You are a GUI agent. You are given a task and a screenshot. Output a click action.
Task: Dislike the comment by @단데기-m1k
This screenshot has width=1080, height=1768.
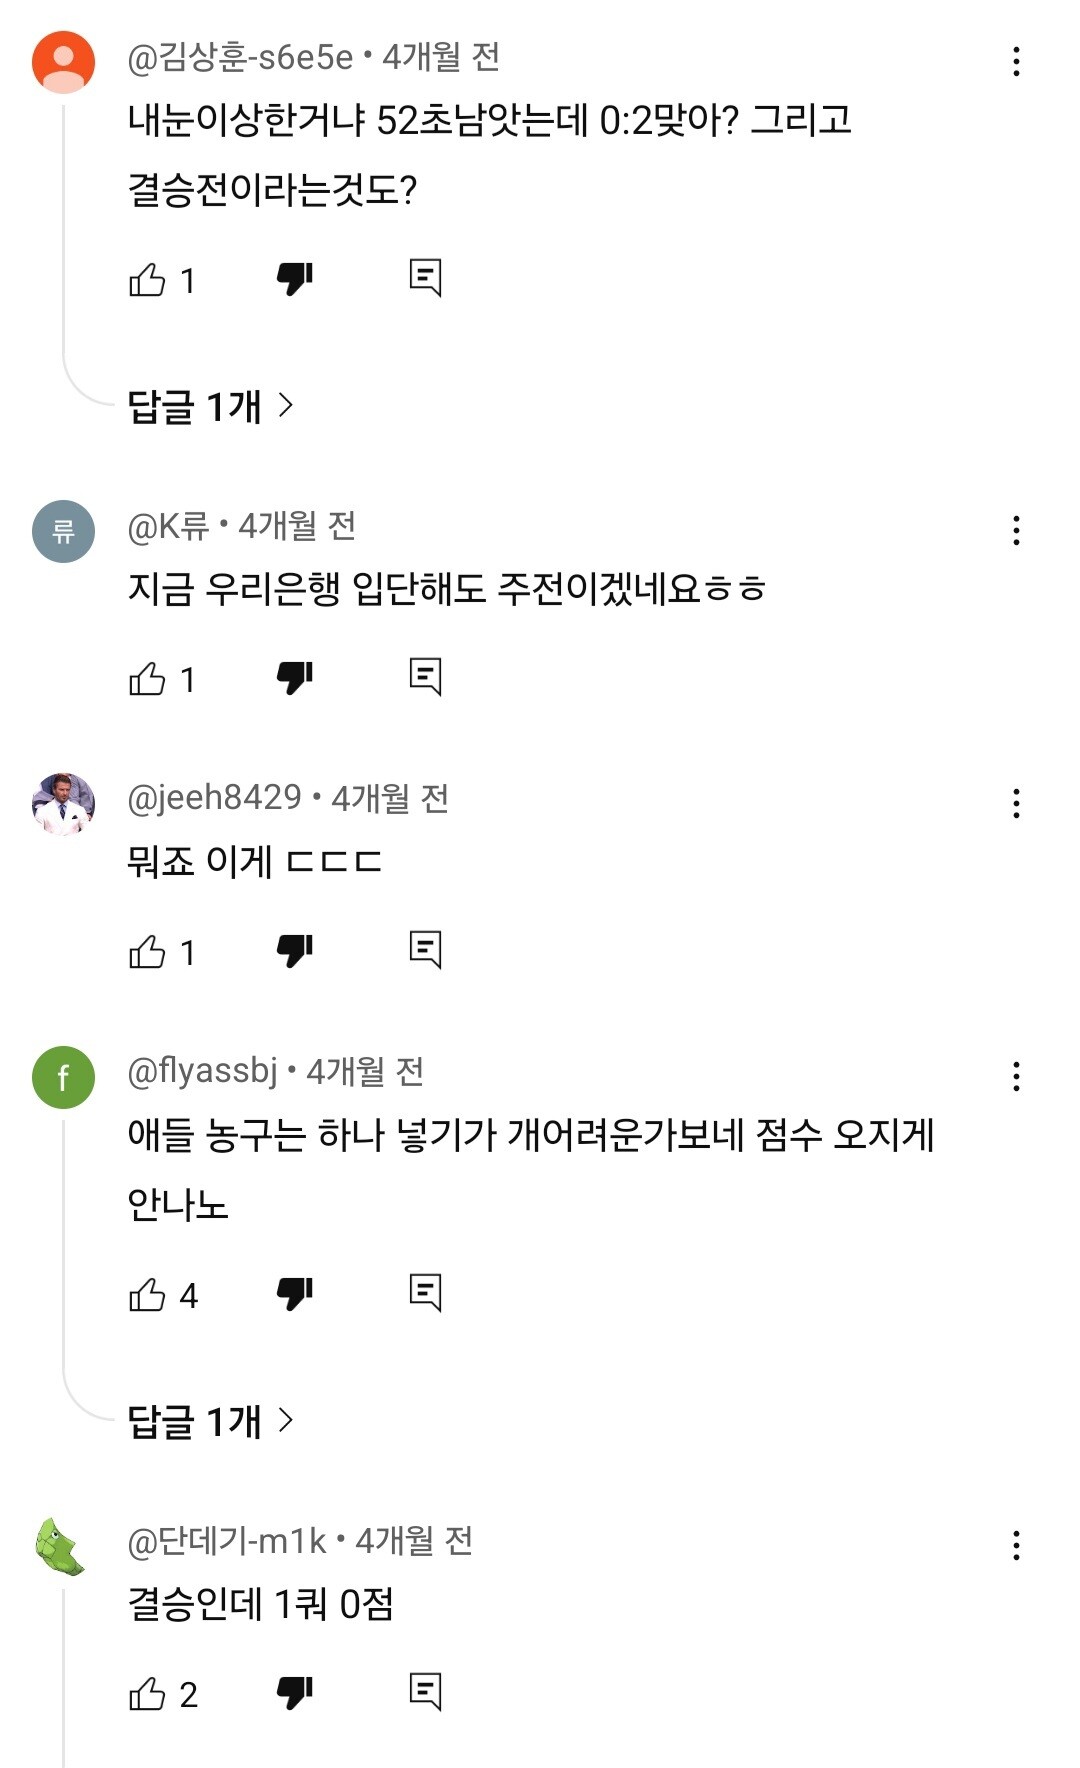coord(295,1693)
